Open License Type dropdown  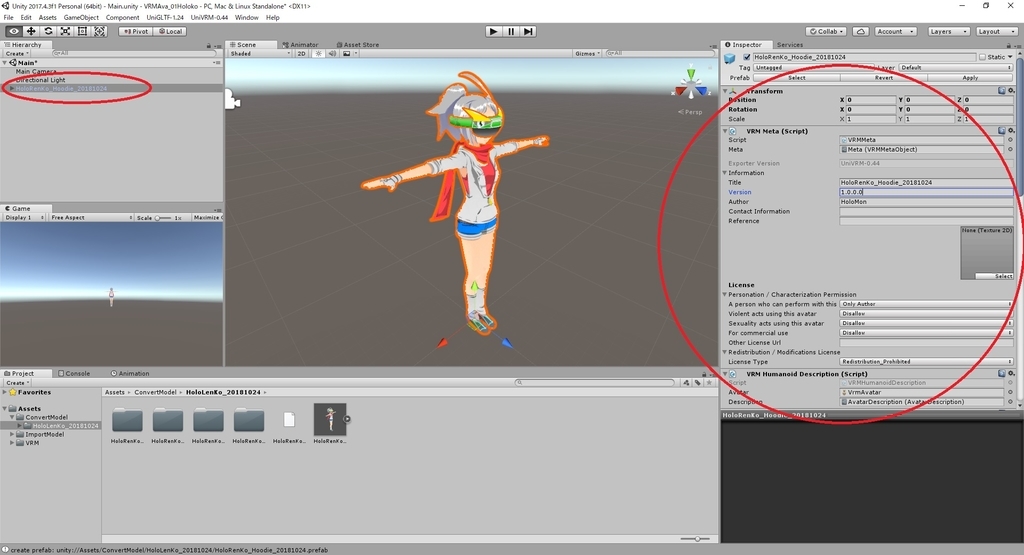[926, 362]
